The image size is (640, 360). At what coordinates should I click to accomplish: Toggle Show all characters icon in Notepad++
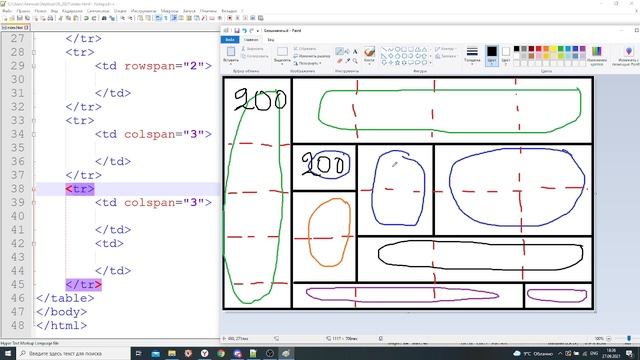(x=166, y=18)
